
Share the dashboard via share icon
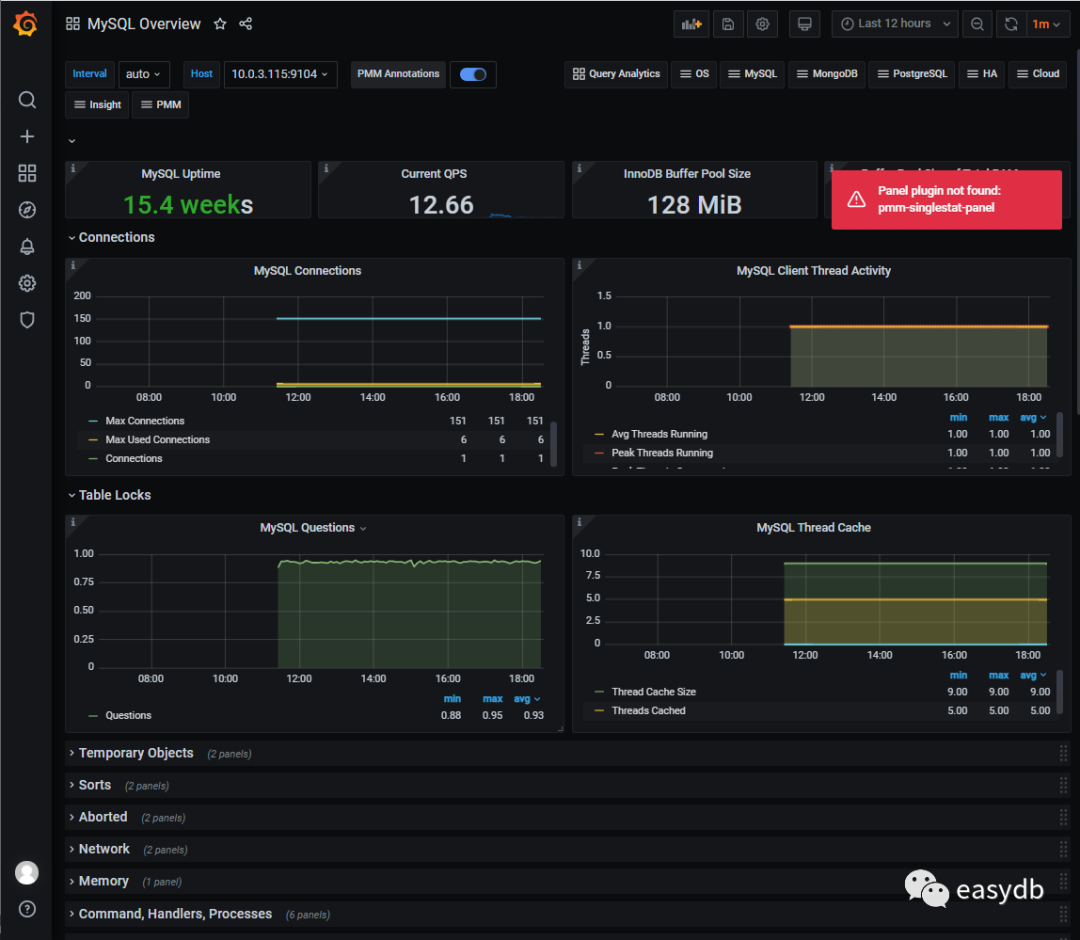[x=246, y=24]
